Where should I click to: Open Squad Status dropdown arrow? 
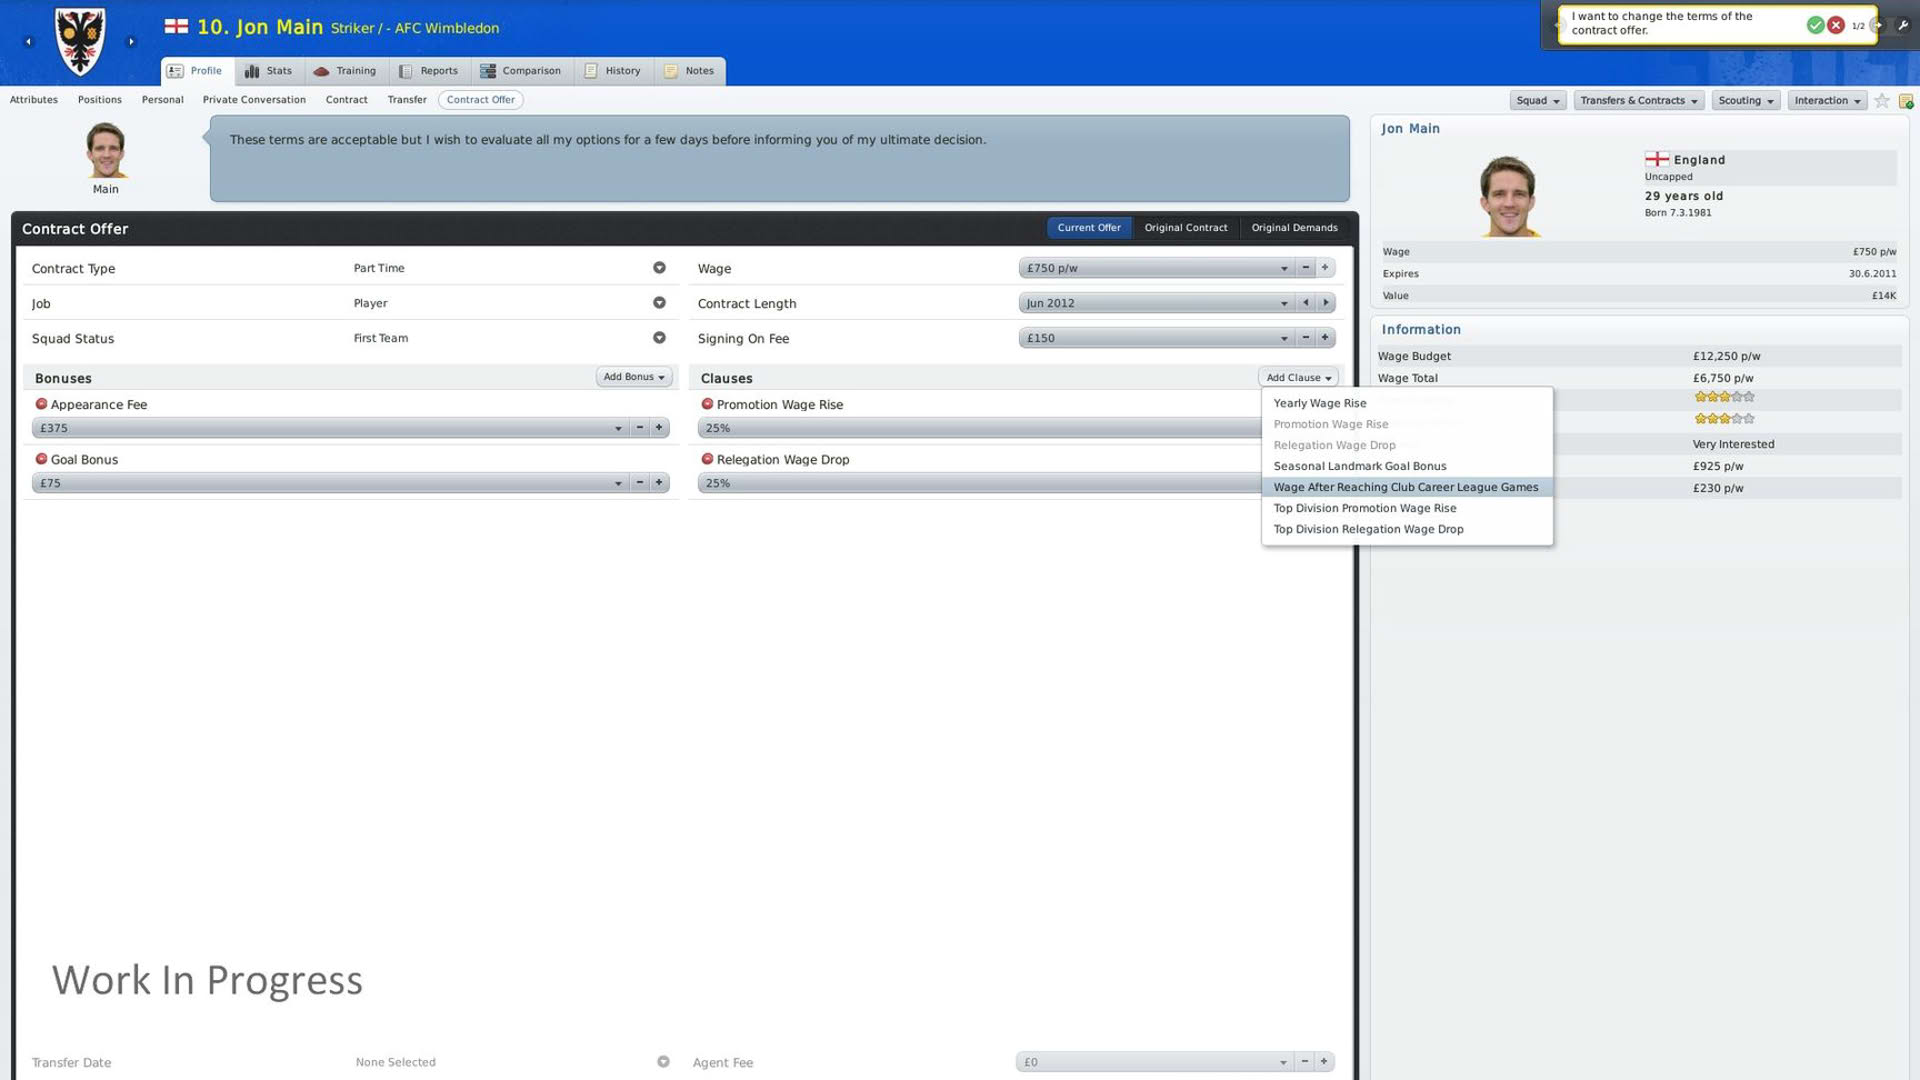[659, 338]
